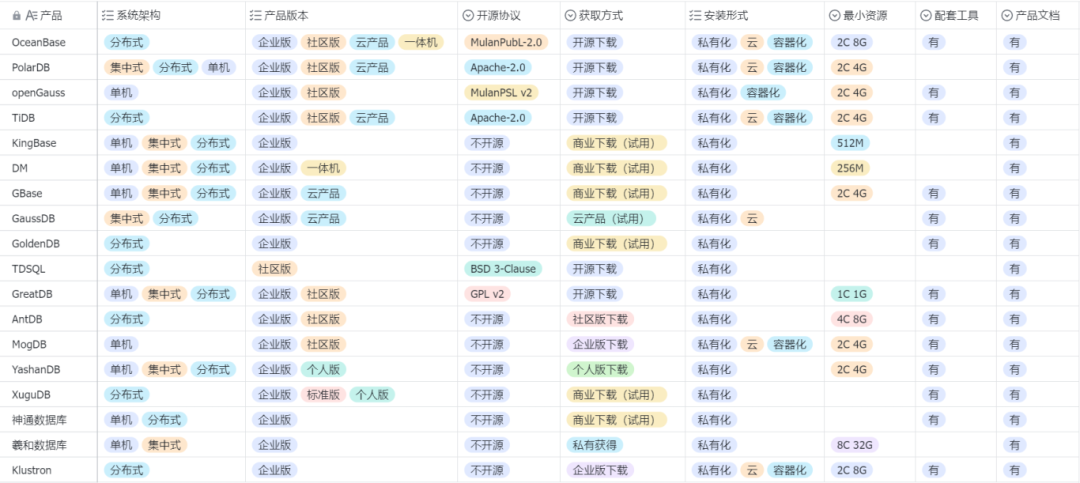Select the openGauss product cell
This screenshot has width=1080, height=483.
49,92
